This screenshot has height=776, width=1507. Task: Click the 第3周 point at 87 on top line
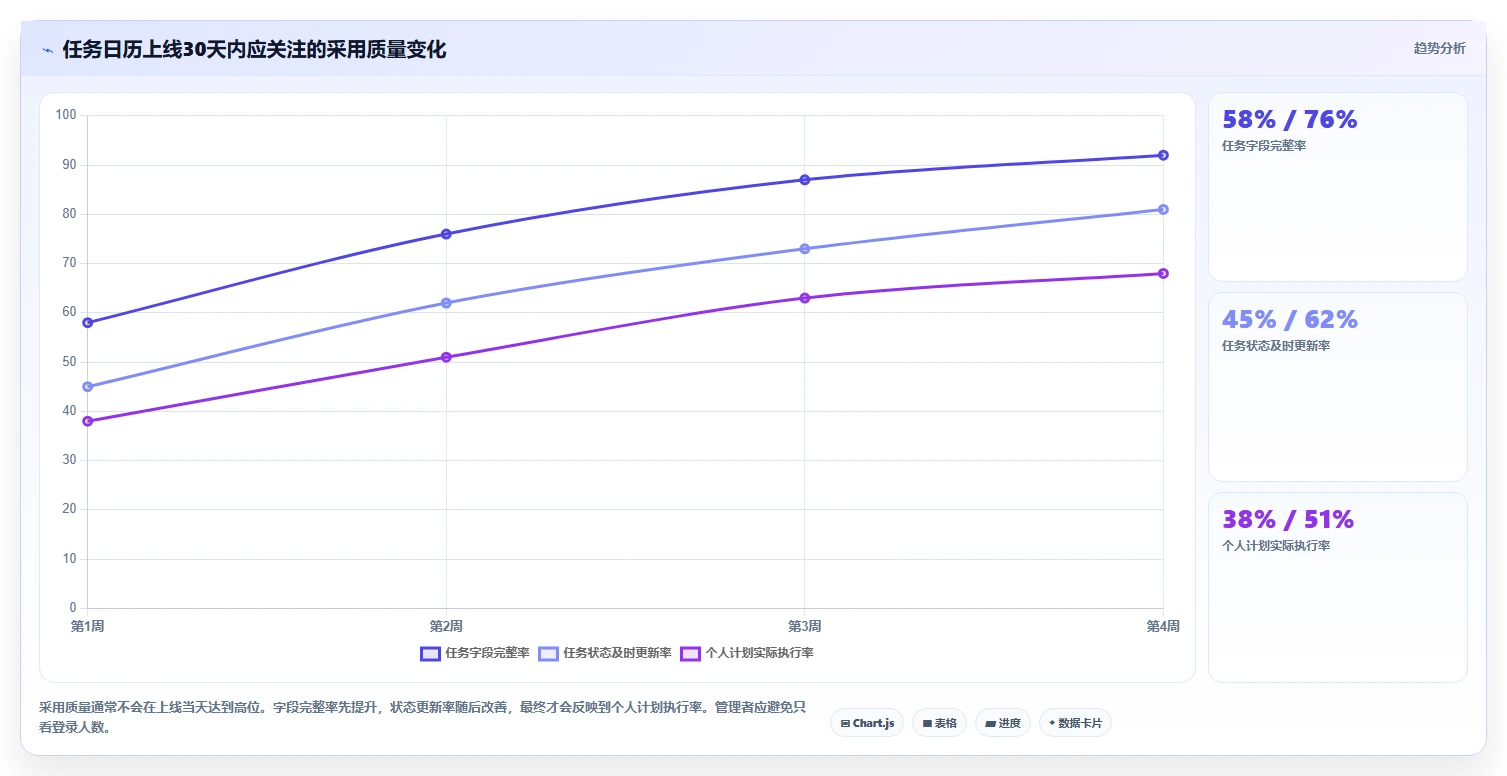tap(804, 180)
